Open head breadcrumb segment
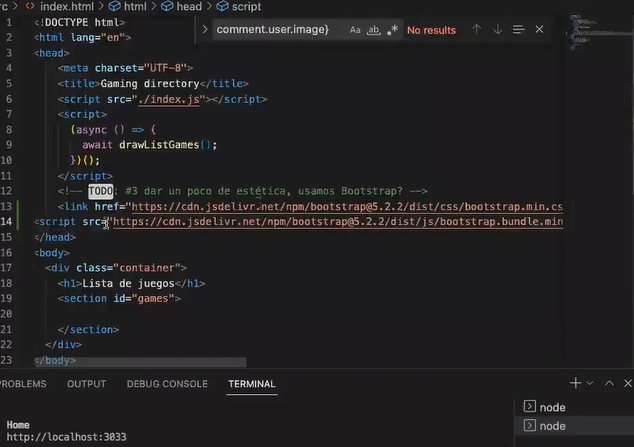 (182, 6)
